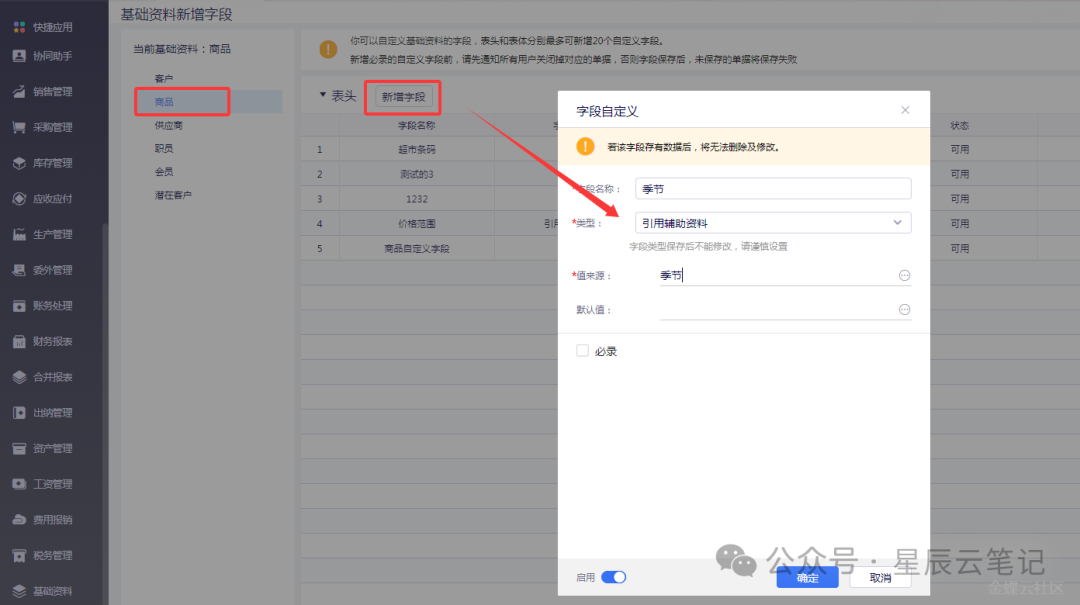Select the 生产管理 factory icon
Viewport: 1080px width, 605px height.
coord(19,235)
